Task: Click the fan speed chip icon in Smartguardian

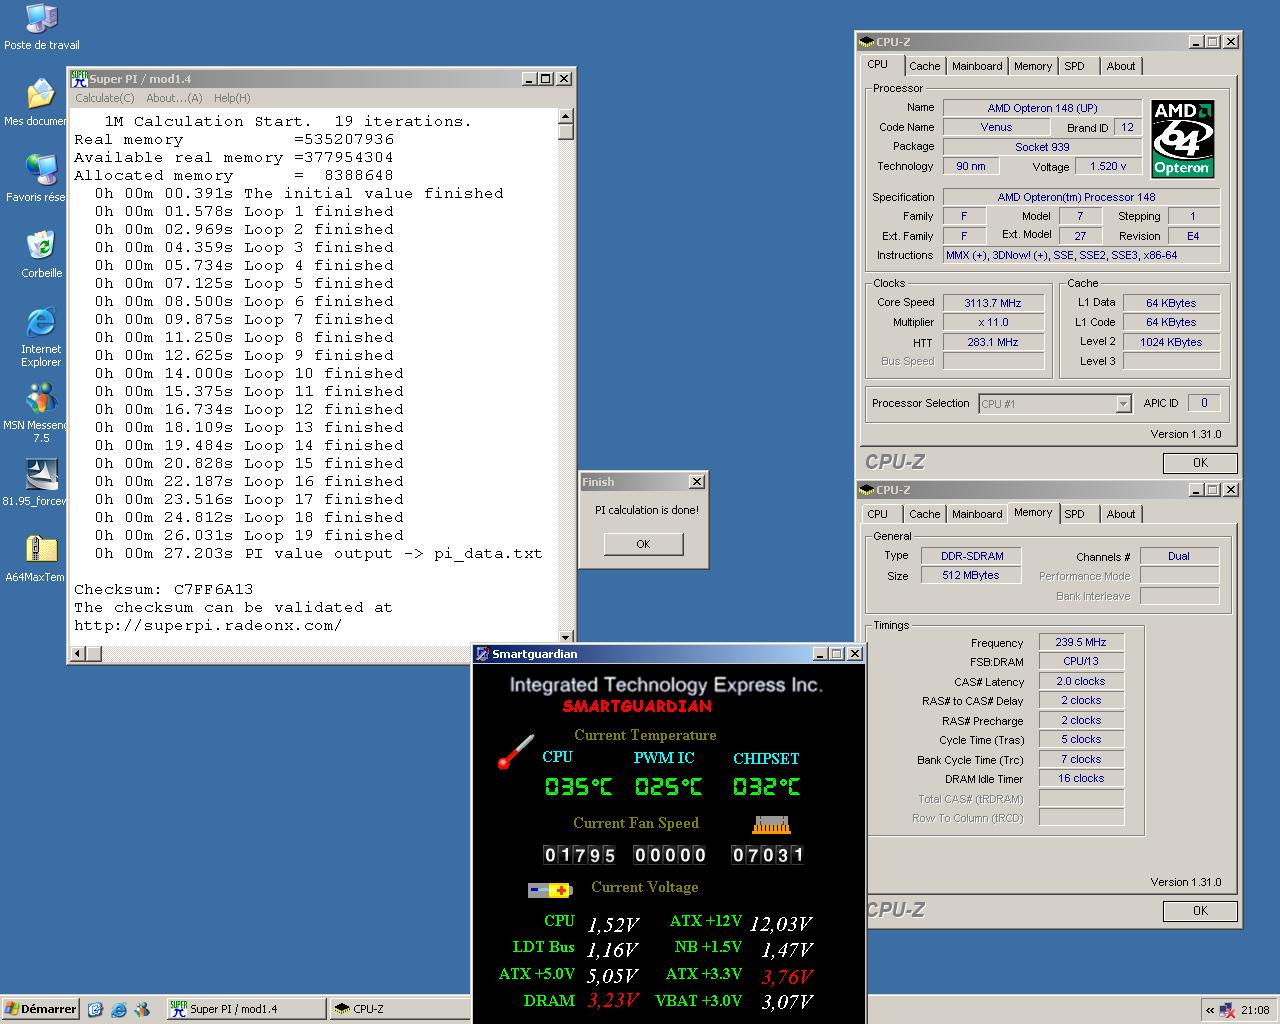Action: [x=771, y=825]
